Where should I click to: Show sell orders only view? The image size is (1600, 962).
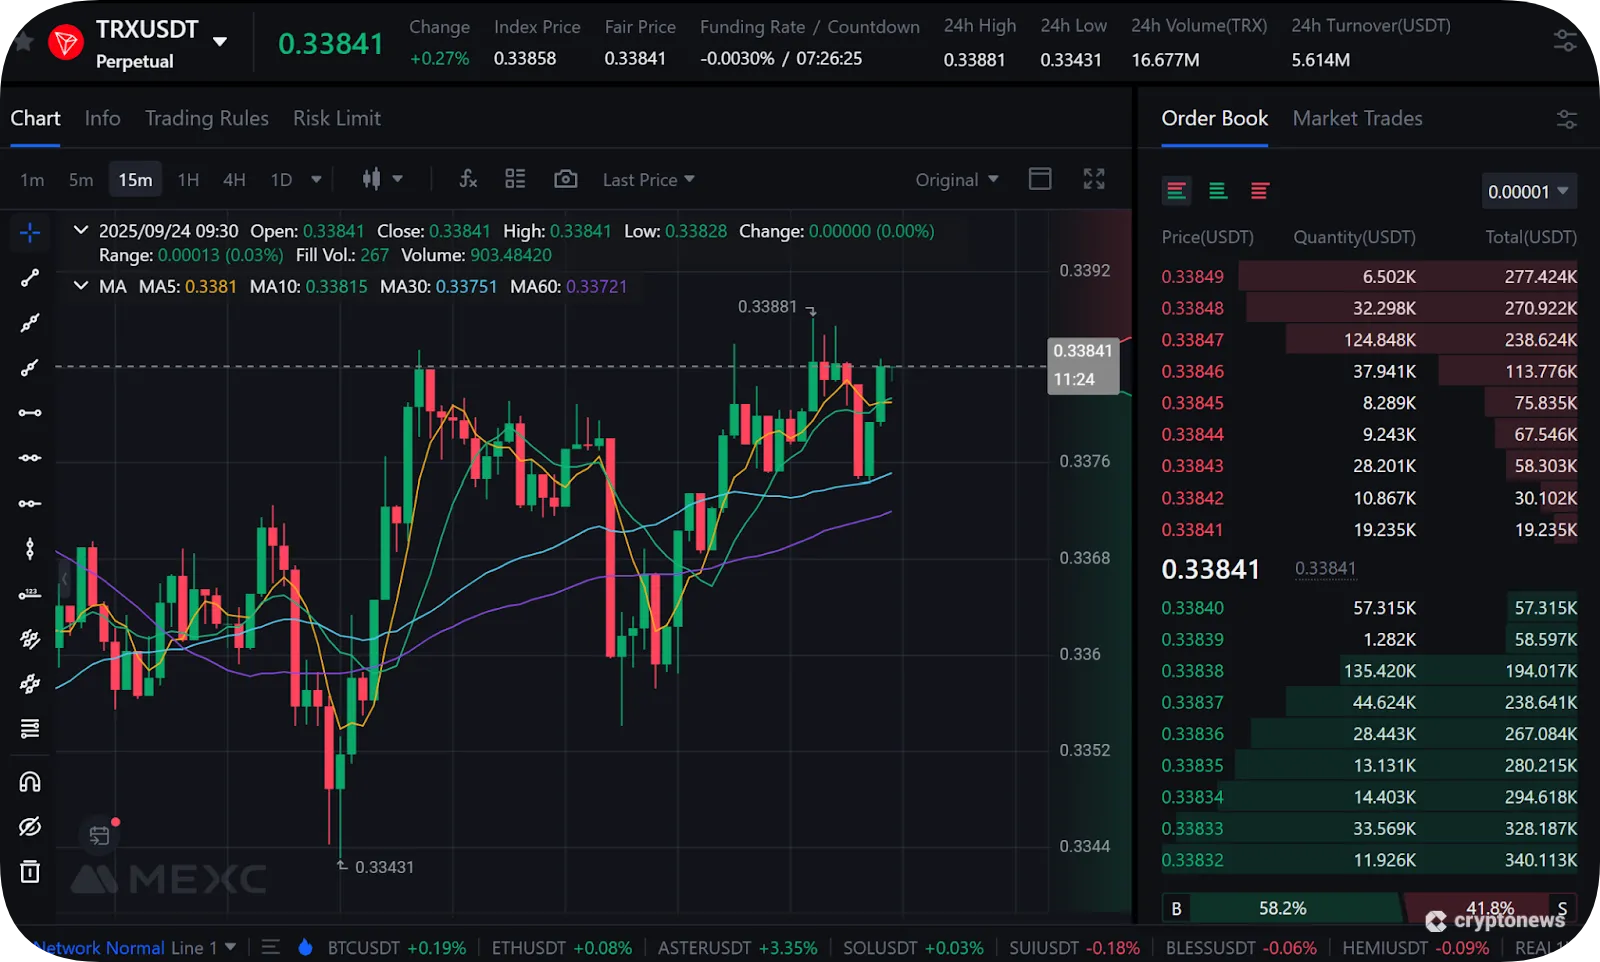coord(1260,191)
